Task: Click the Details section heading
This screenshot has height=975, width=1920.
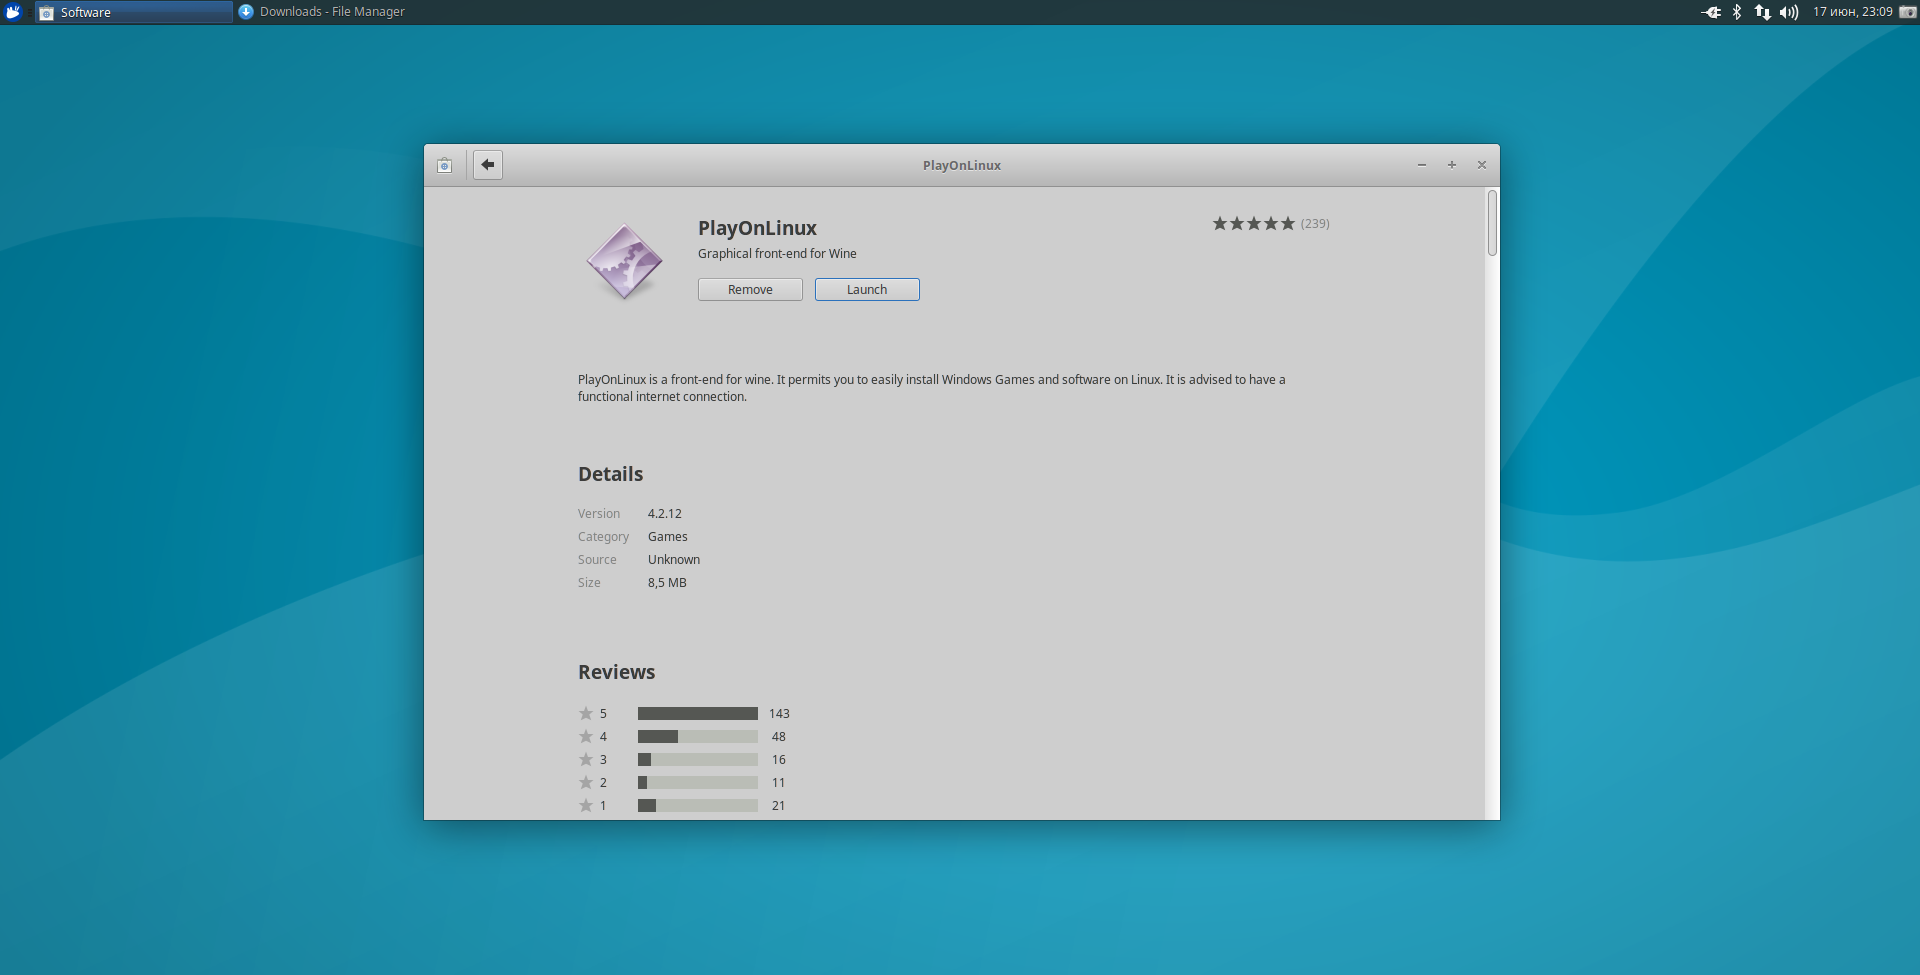Action: [610, 474]
